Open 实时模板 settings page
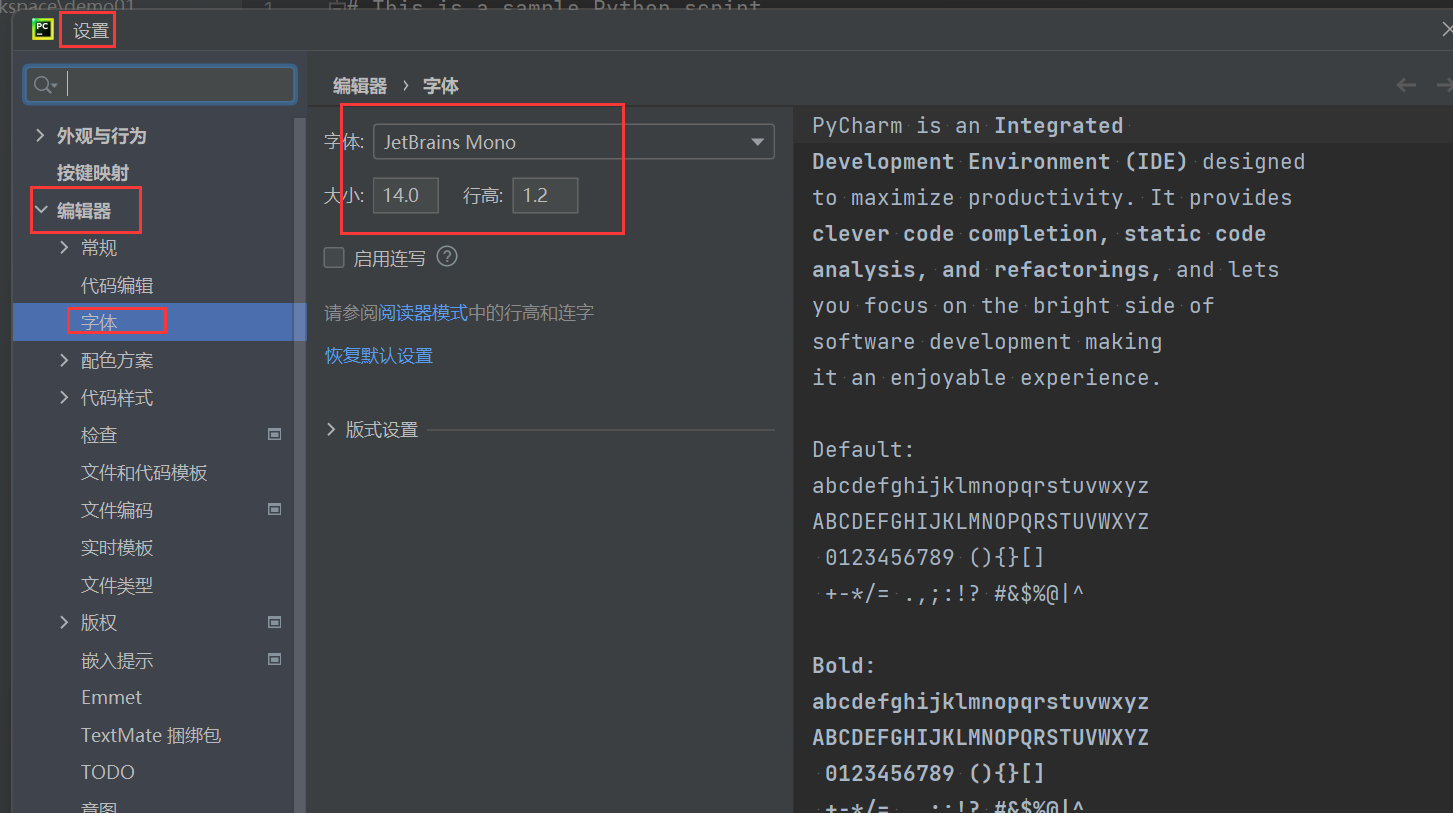Screen dimensions: 1453x813 (117, 547)
